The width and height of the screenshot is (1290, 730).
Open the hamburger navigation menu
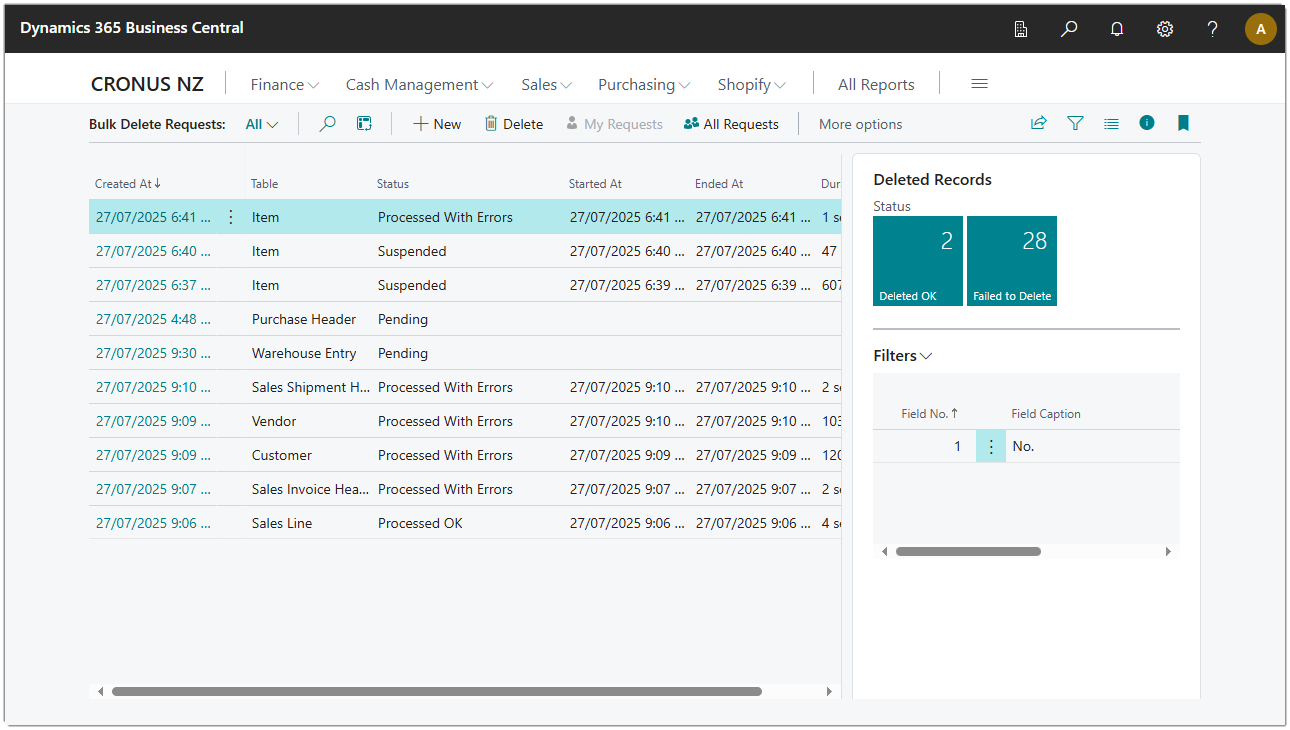[980, 84]
